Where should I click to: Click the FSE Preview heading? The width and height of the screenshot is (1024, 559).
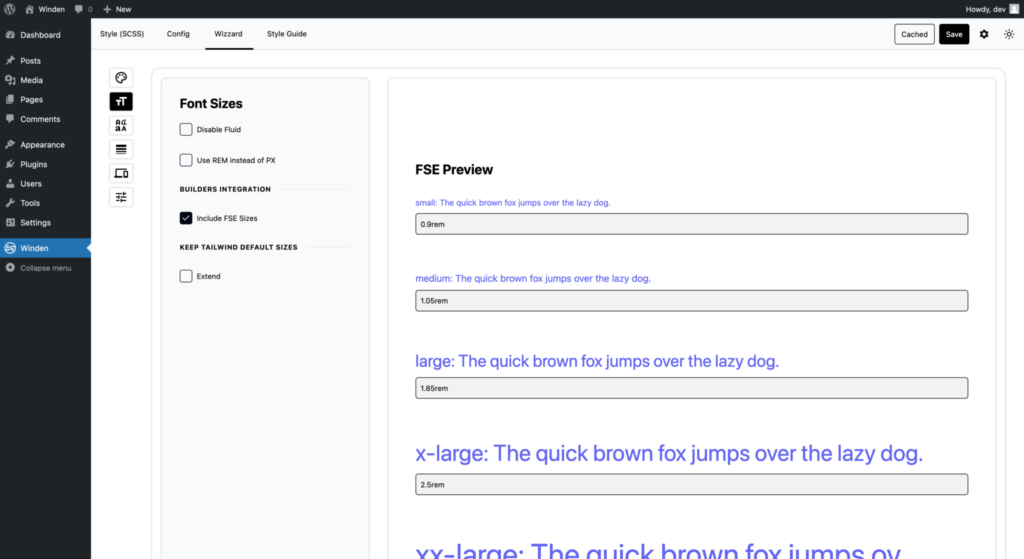pos(454,170)
